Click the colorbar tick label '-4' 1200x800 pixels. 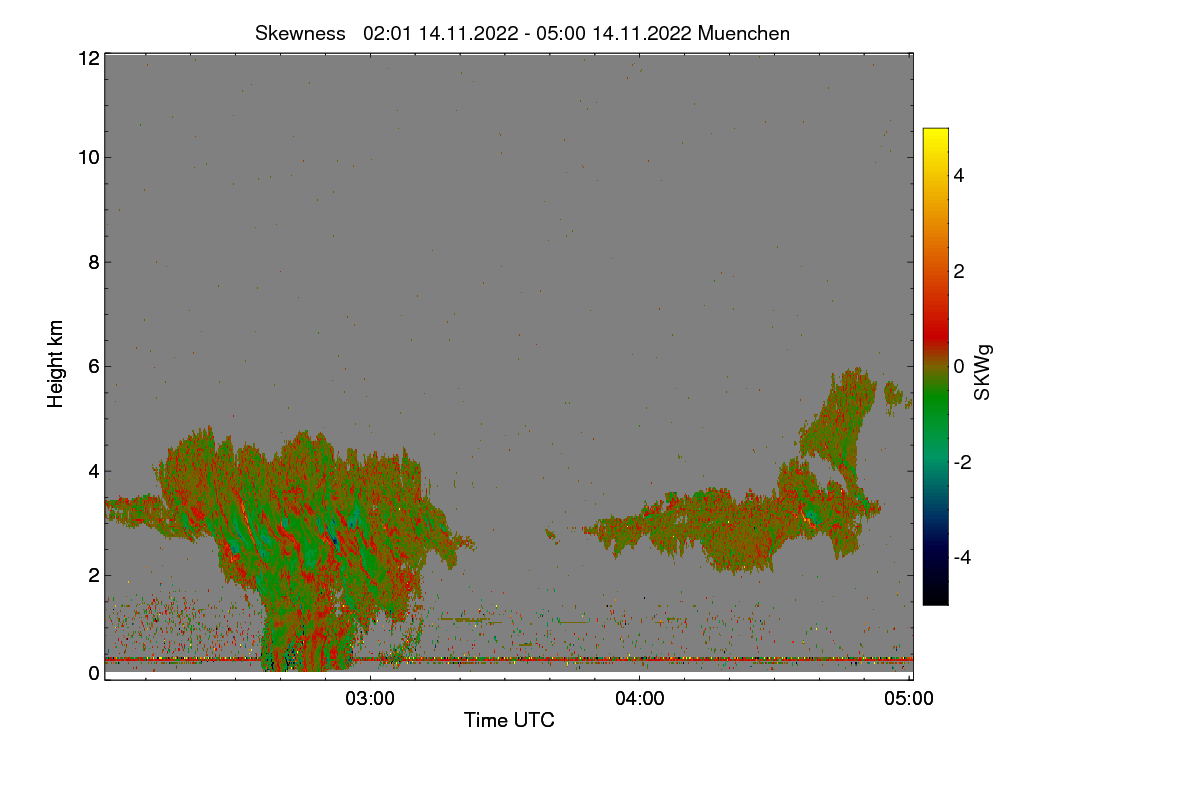coord(964,557)
